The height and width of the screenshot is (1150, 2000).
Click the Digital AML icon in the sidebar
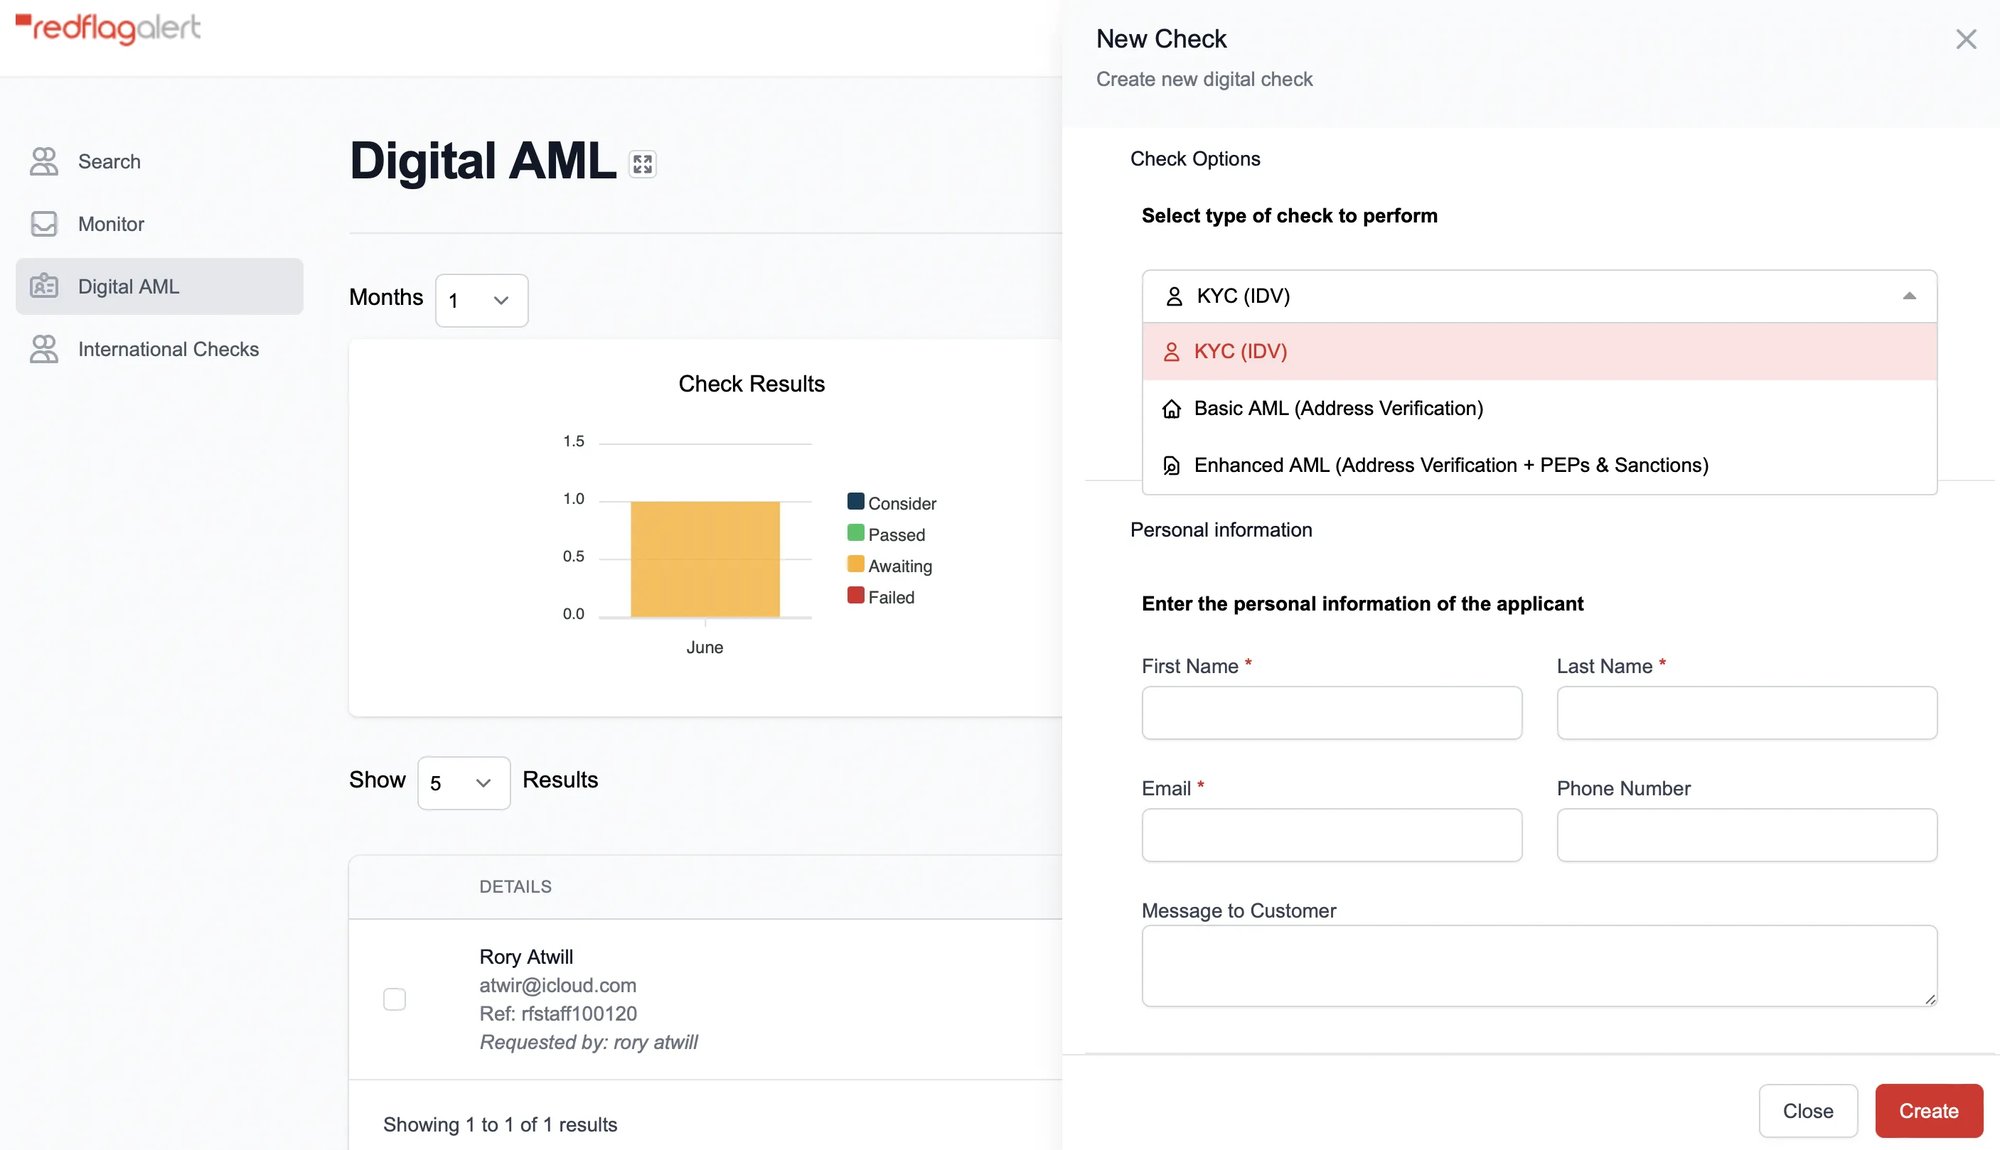(x=43, y=286)
